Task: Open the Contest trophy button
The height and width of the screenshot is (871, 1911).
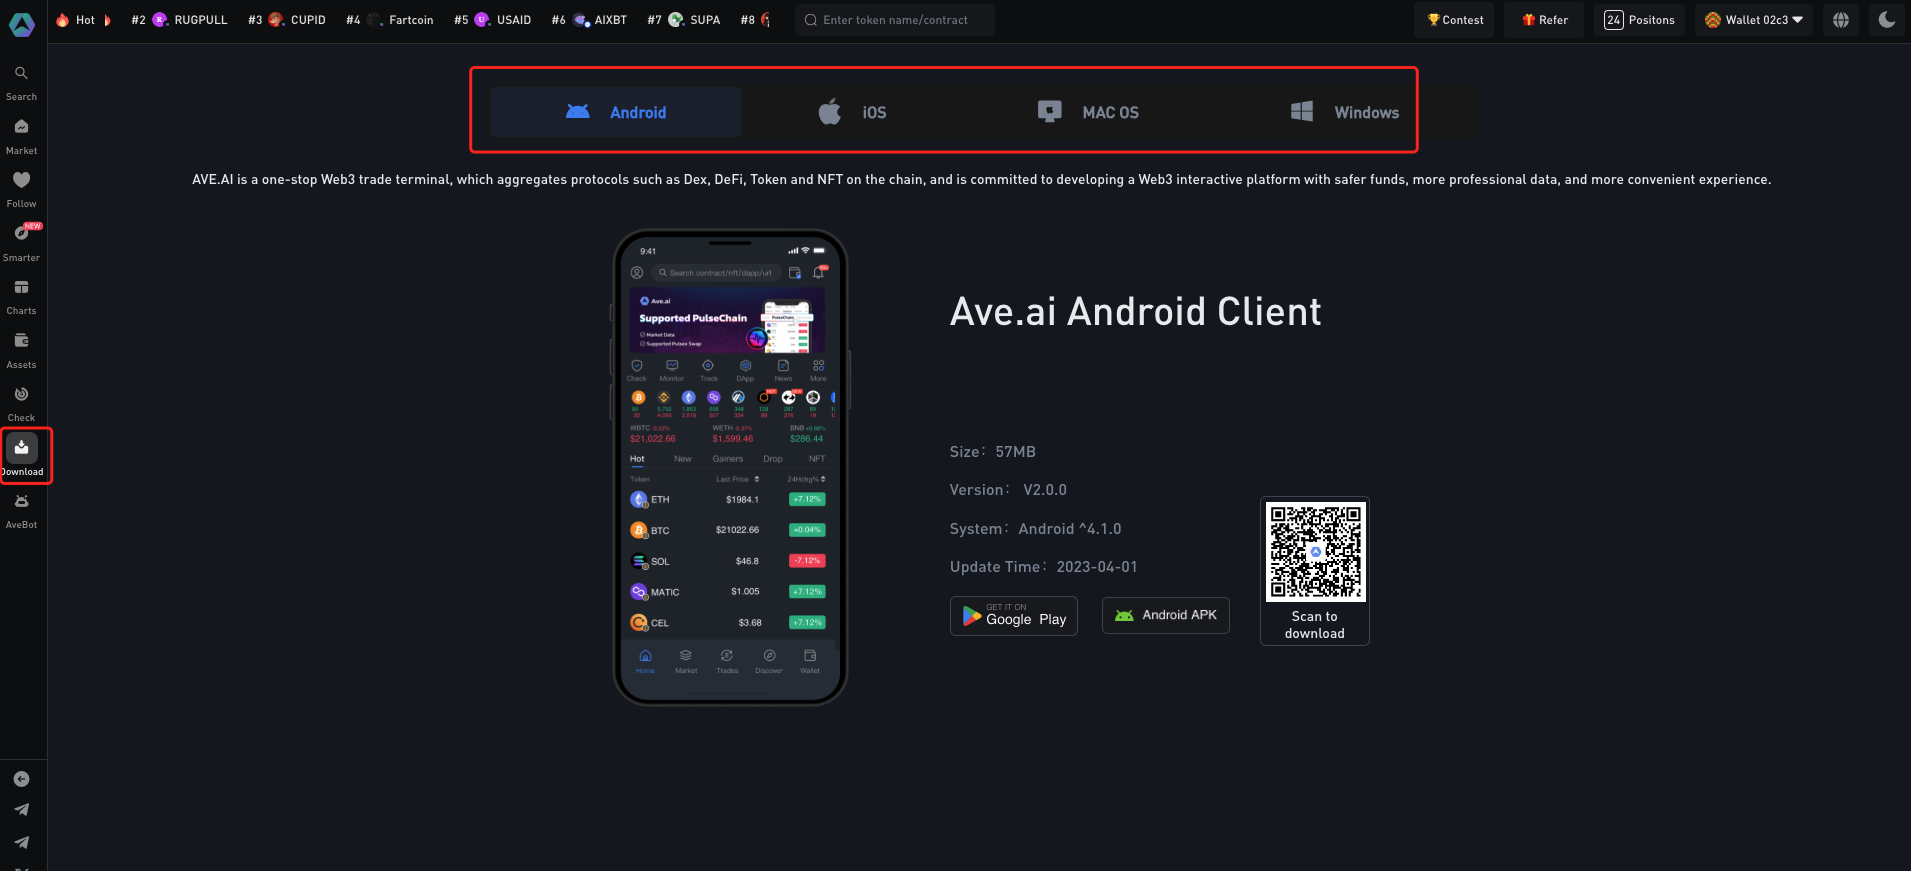Action: 1454,20
